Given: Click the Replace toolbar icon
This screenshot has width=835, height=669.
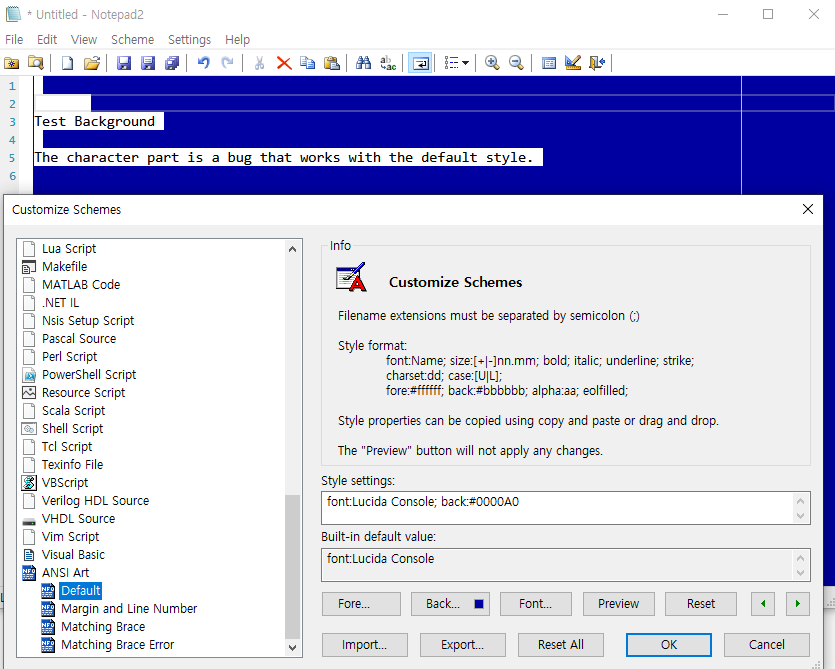Looking at the screenshot, I should (388, 63).
